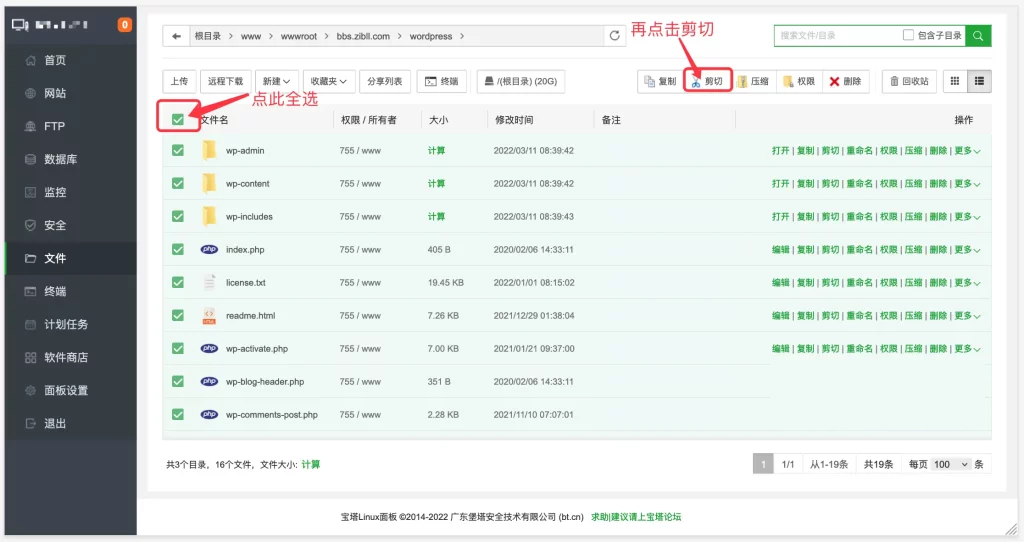Click the 压缩 compress toolbar button
The image size is (1024, 542).
click(x=753, y=81)
